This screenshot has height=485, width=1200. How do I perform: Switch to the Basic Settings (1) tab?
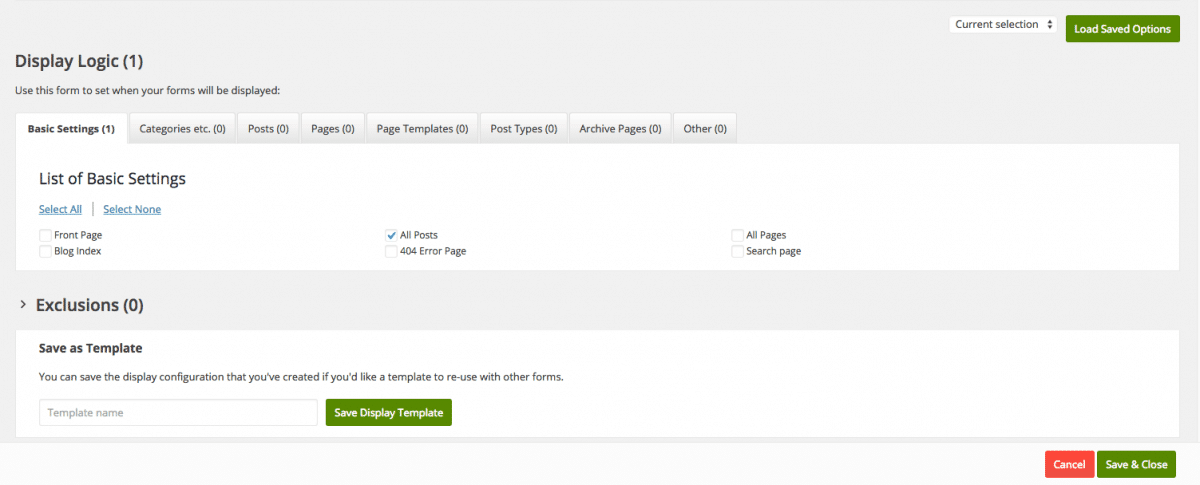(71, 129)
